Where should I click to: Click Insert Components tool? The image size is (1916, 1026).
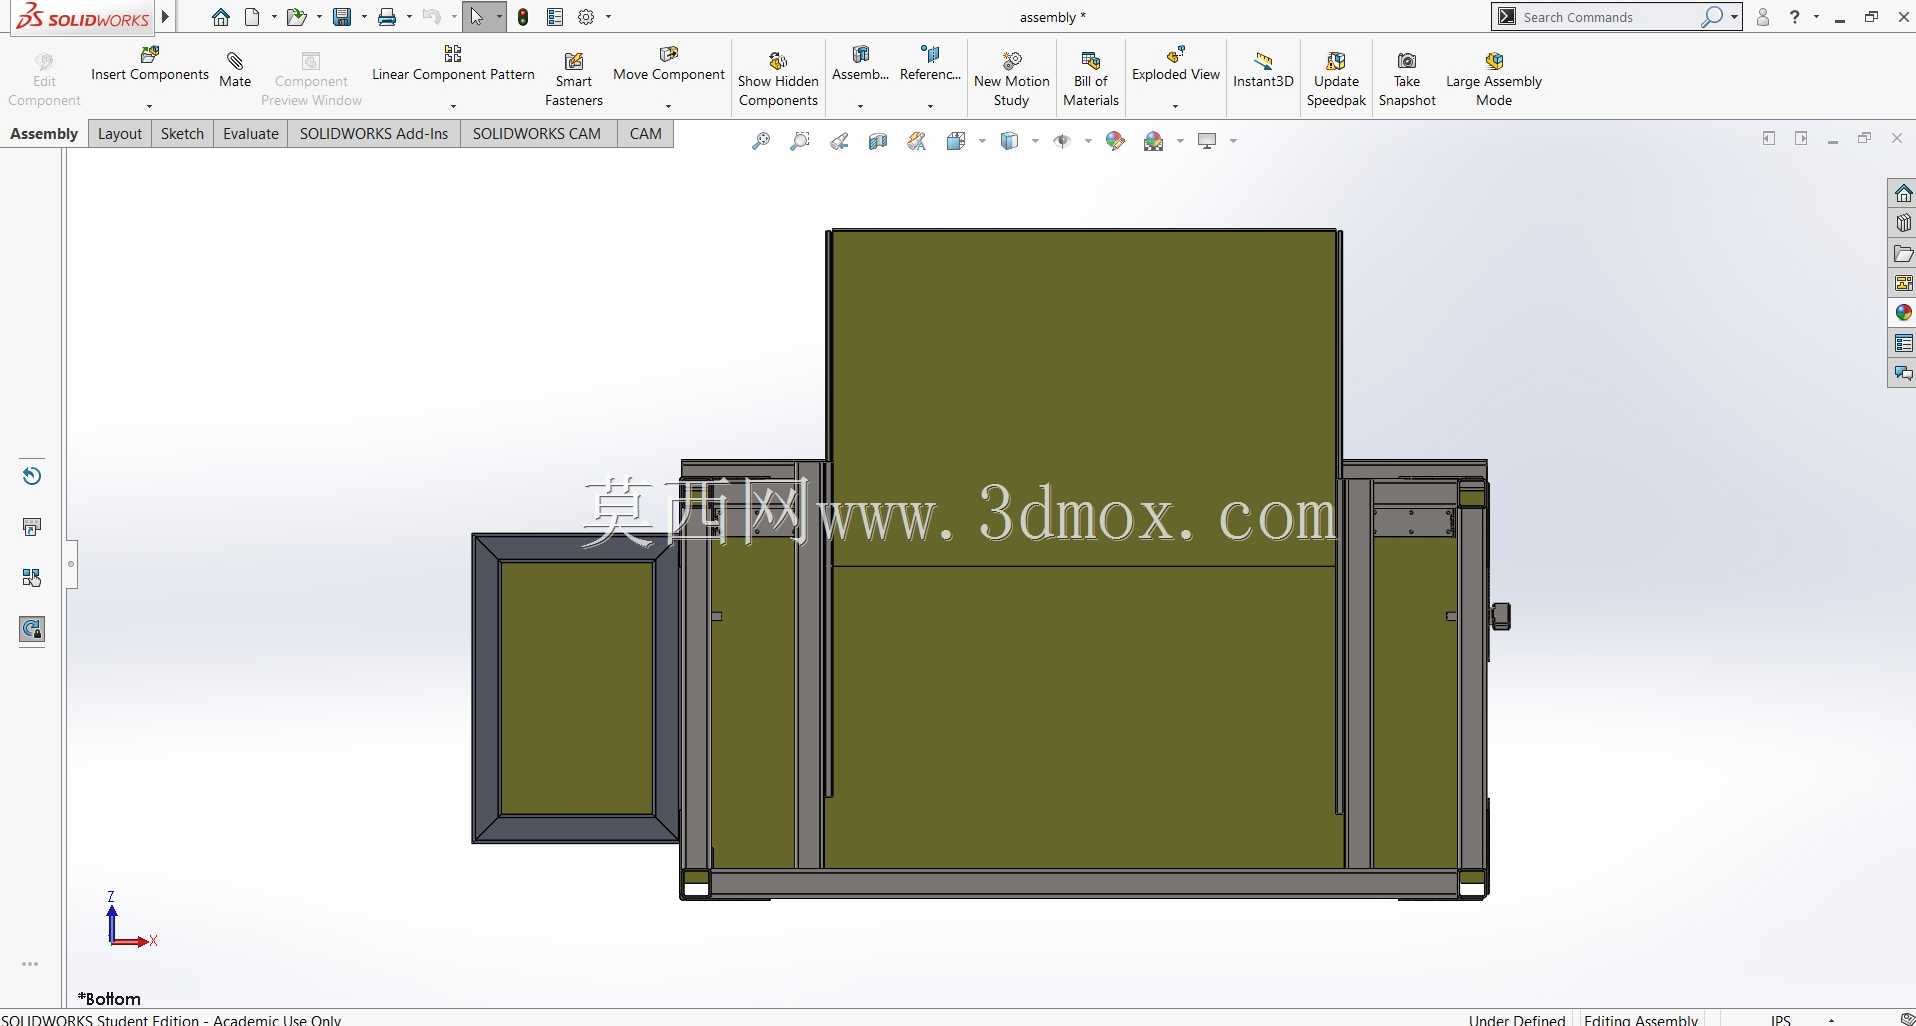[x=150, y=64]
